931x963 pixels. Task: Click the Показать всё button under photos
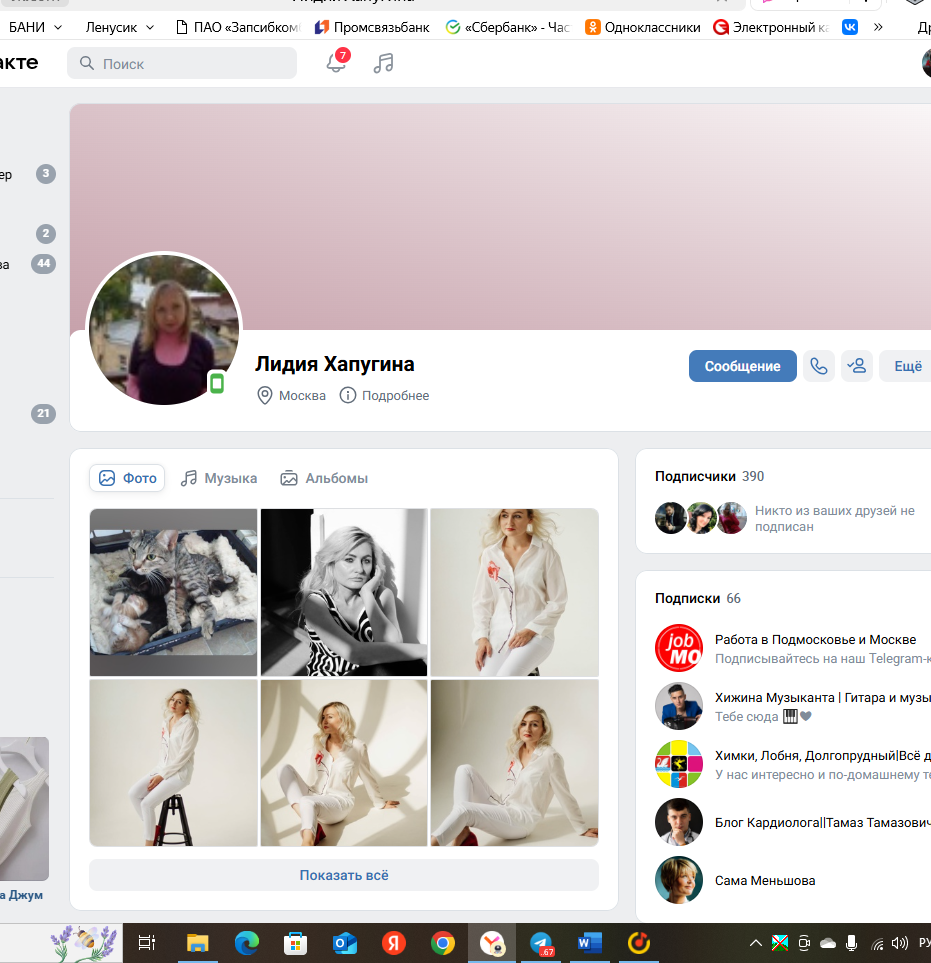(344, 875)
